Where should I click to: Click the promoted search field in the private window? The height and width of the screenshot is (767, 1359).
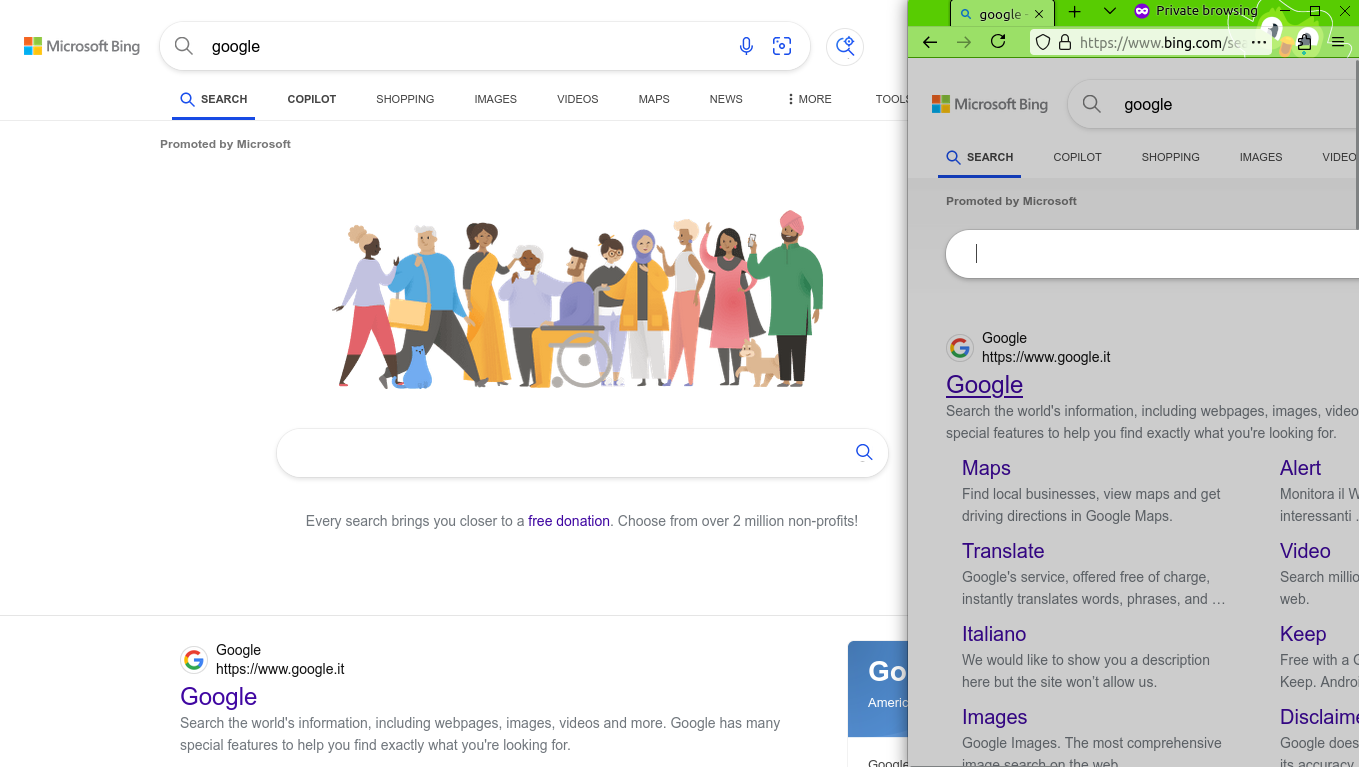pyautogui.click(x=1152, y=254)
